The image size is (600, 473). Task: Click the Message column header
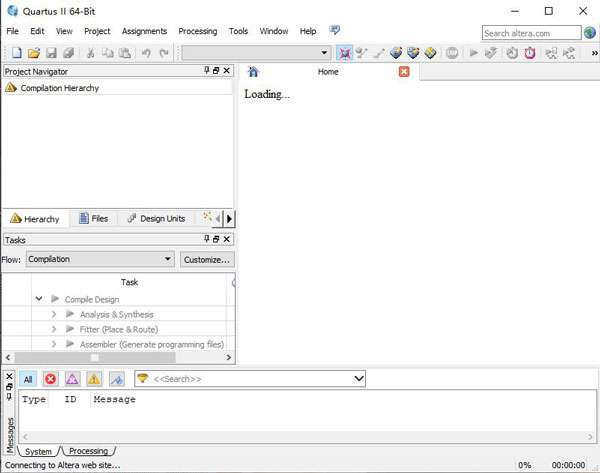tap(114, 399)
